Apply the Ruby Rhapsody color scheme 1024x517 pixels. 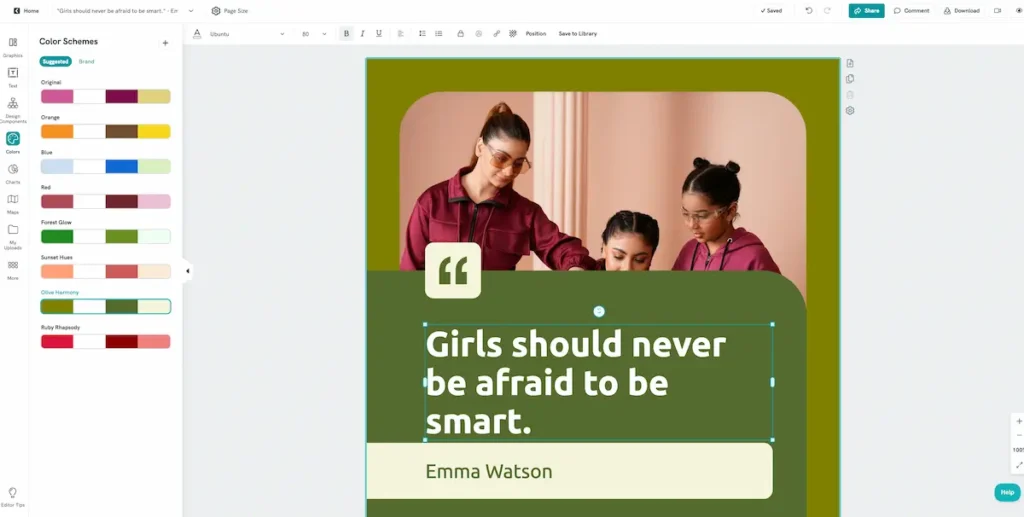point(106,341)
